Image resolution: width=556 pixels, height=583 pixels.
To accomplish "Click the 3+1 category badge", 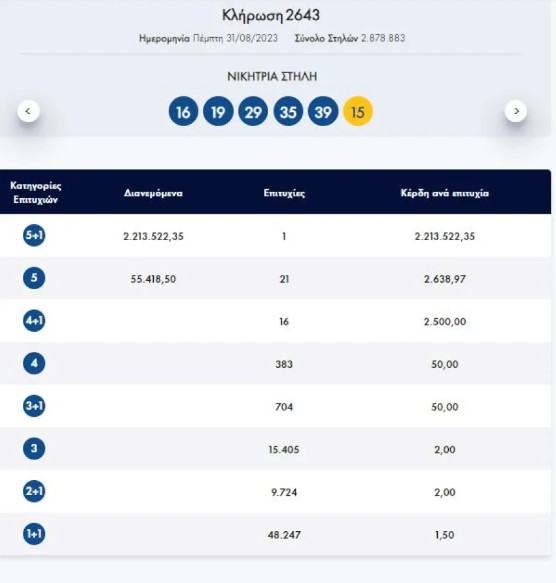I will click(x=34, y=406).
